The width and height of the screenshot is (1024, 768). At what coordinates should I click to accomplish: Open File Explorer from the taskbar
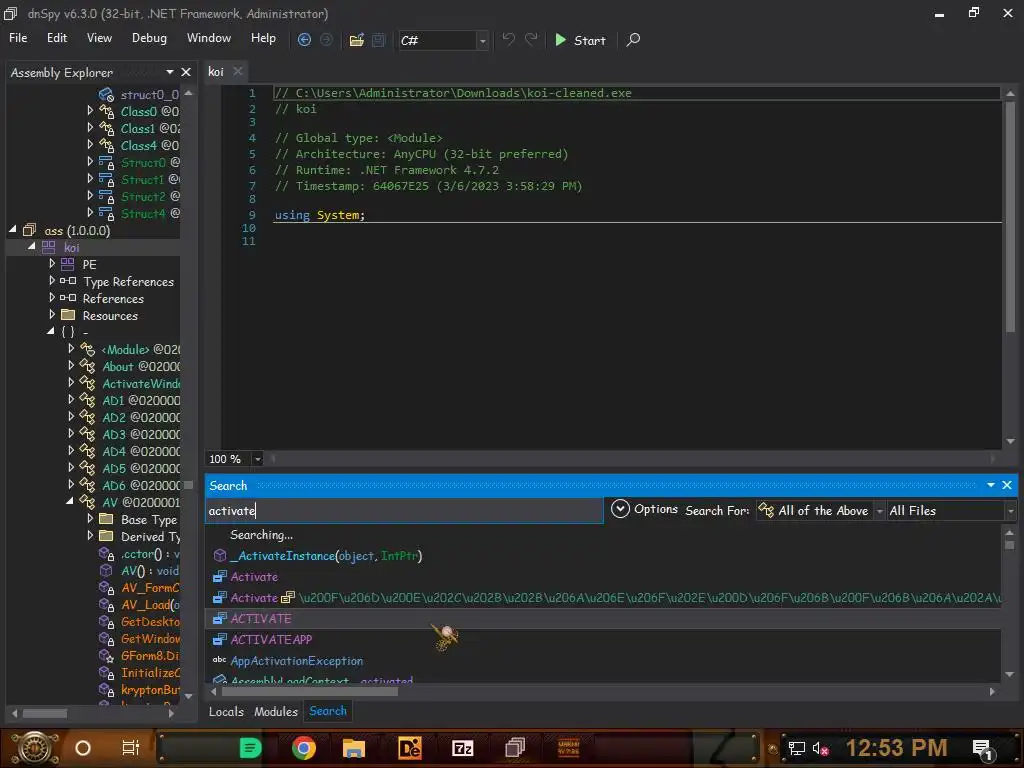coord(353,748)
